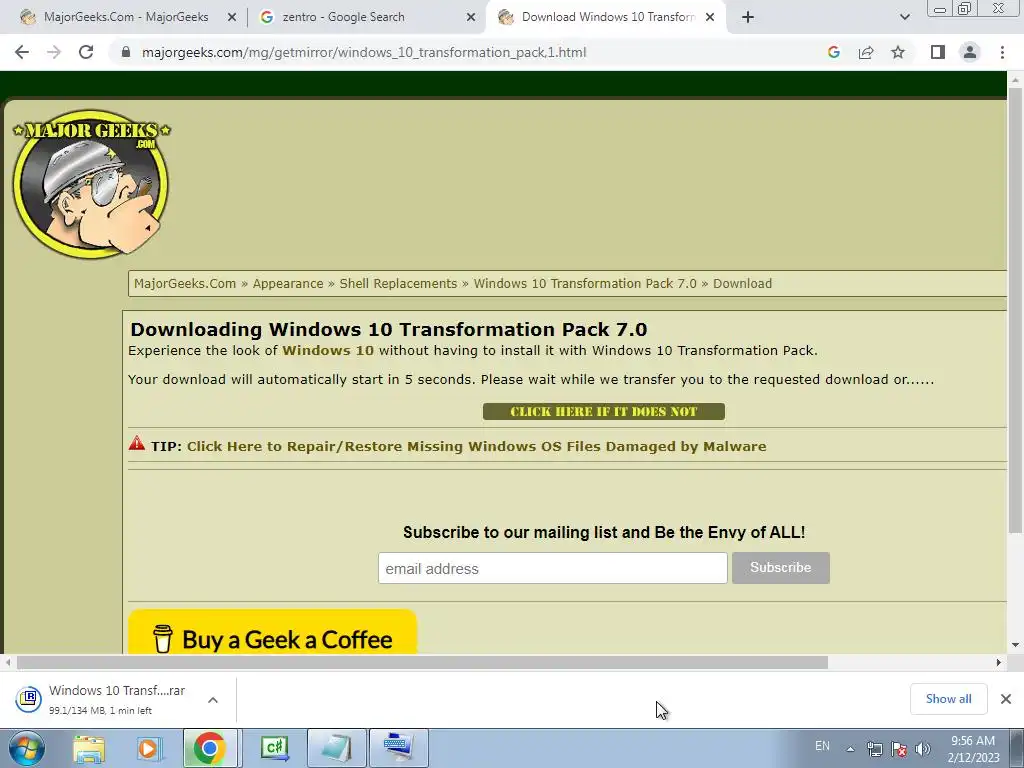Screen dimensions: 1024x768
Task: Click the address bar URL
Action: point(364,52)
